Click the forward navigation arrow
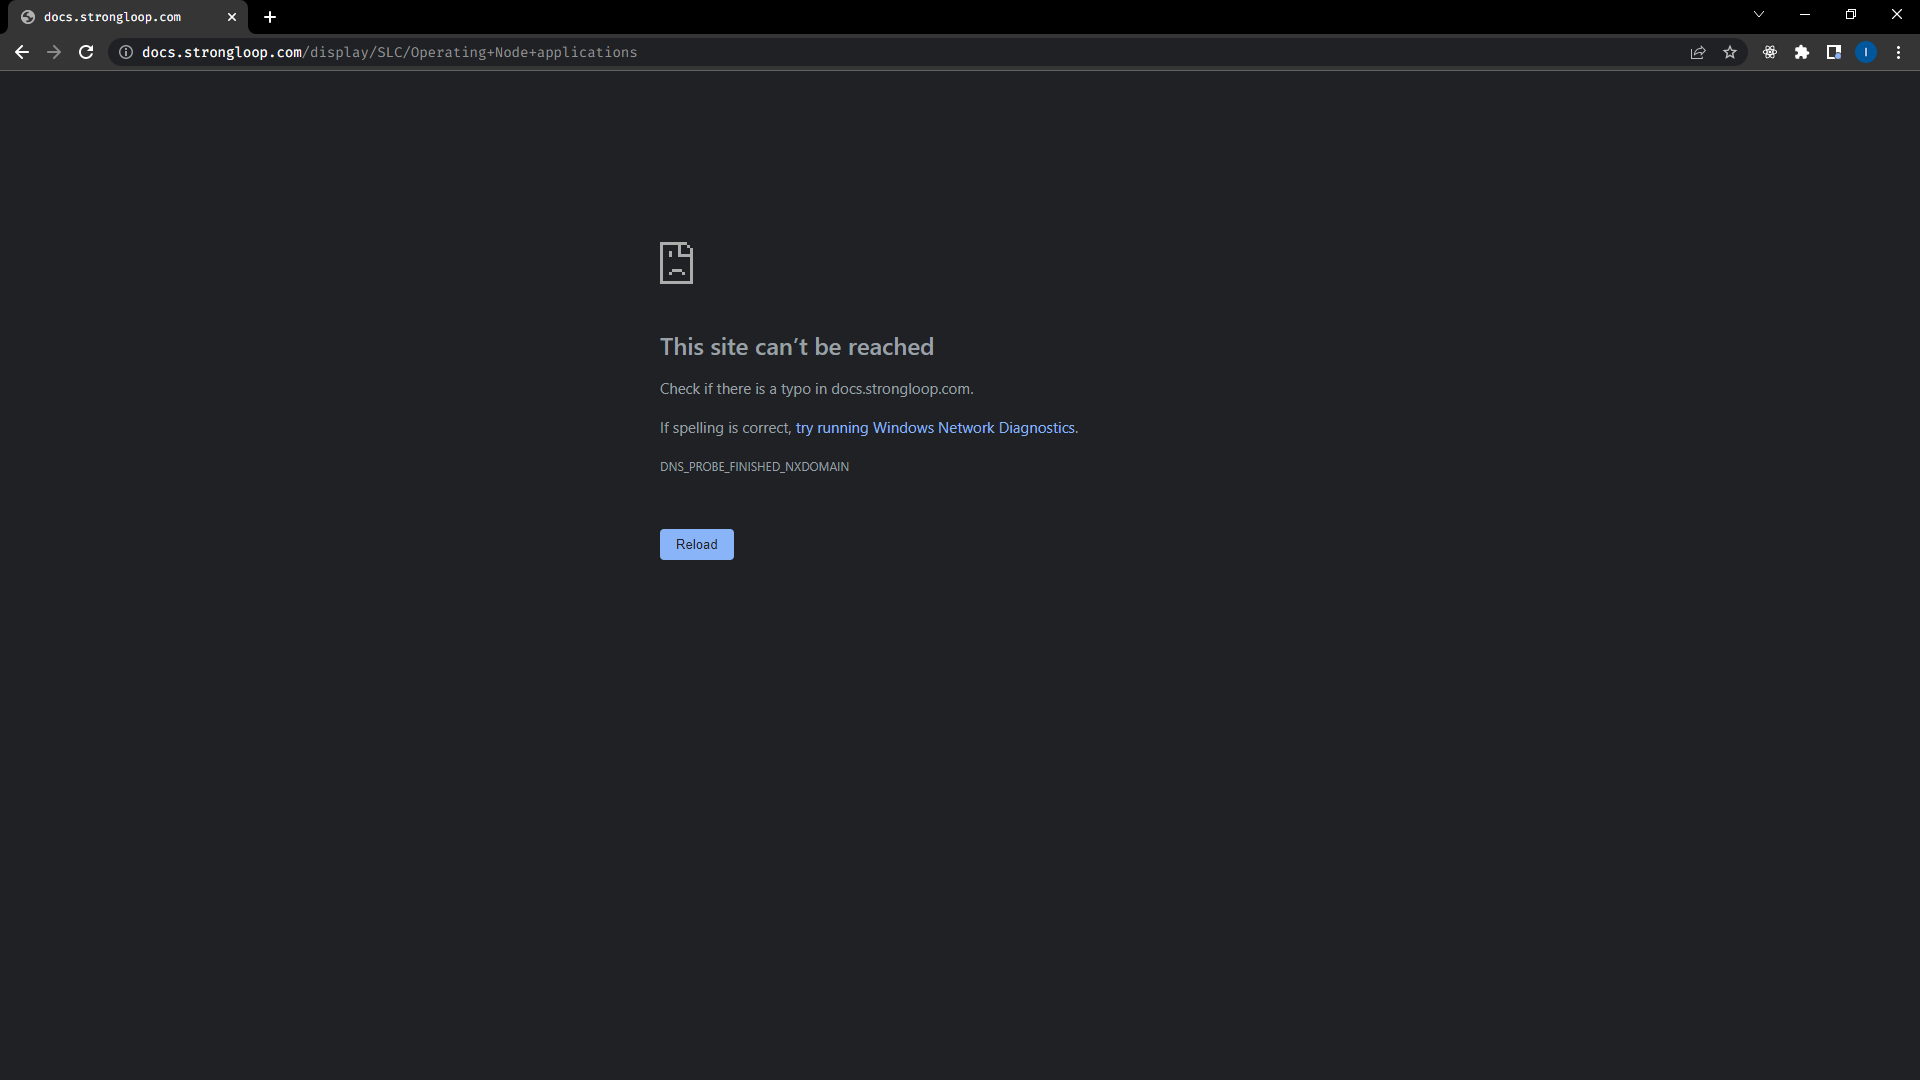The height and width of the screenshot is (1080, 1920). coord(54,52)
